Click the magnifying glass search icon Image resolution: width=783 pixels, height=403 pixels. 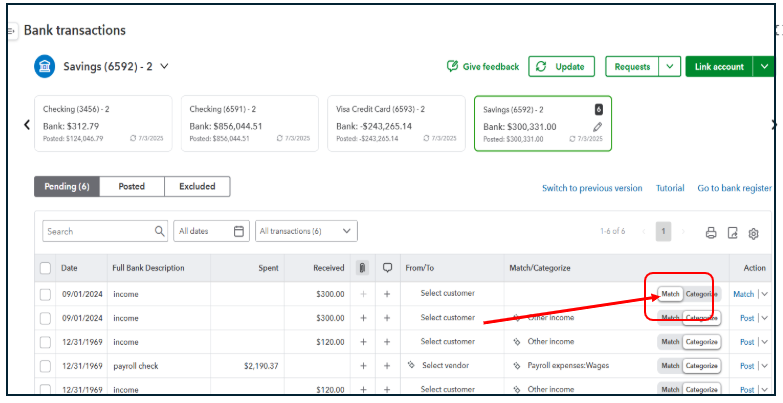pyautogui.click(x=159, y=231)
